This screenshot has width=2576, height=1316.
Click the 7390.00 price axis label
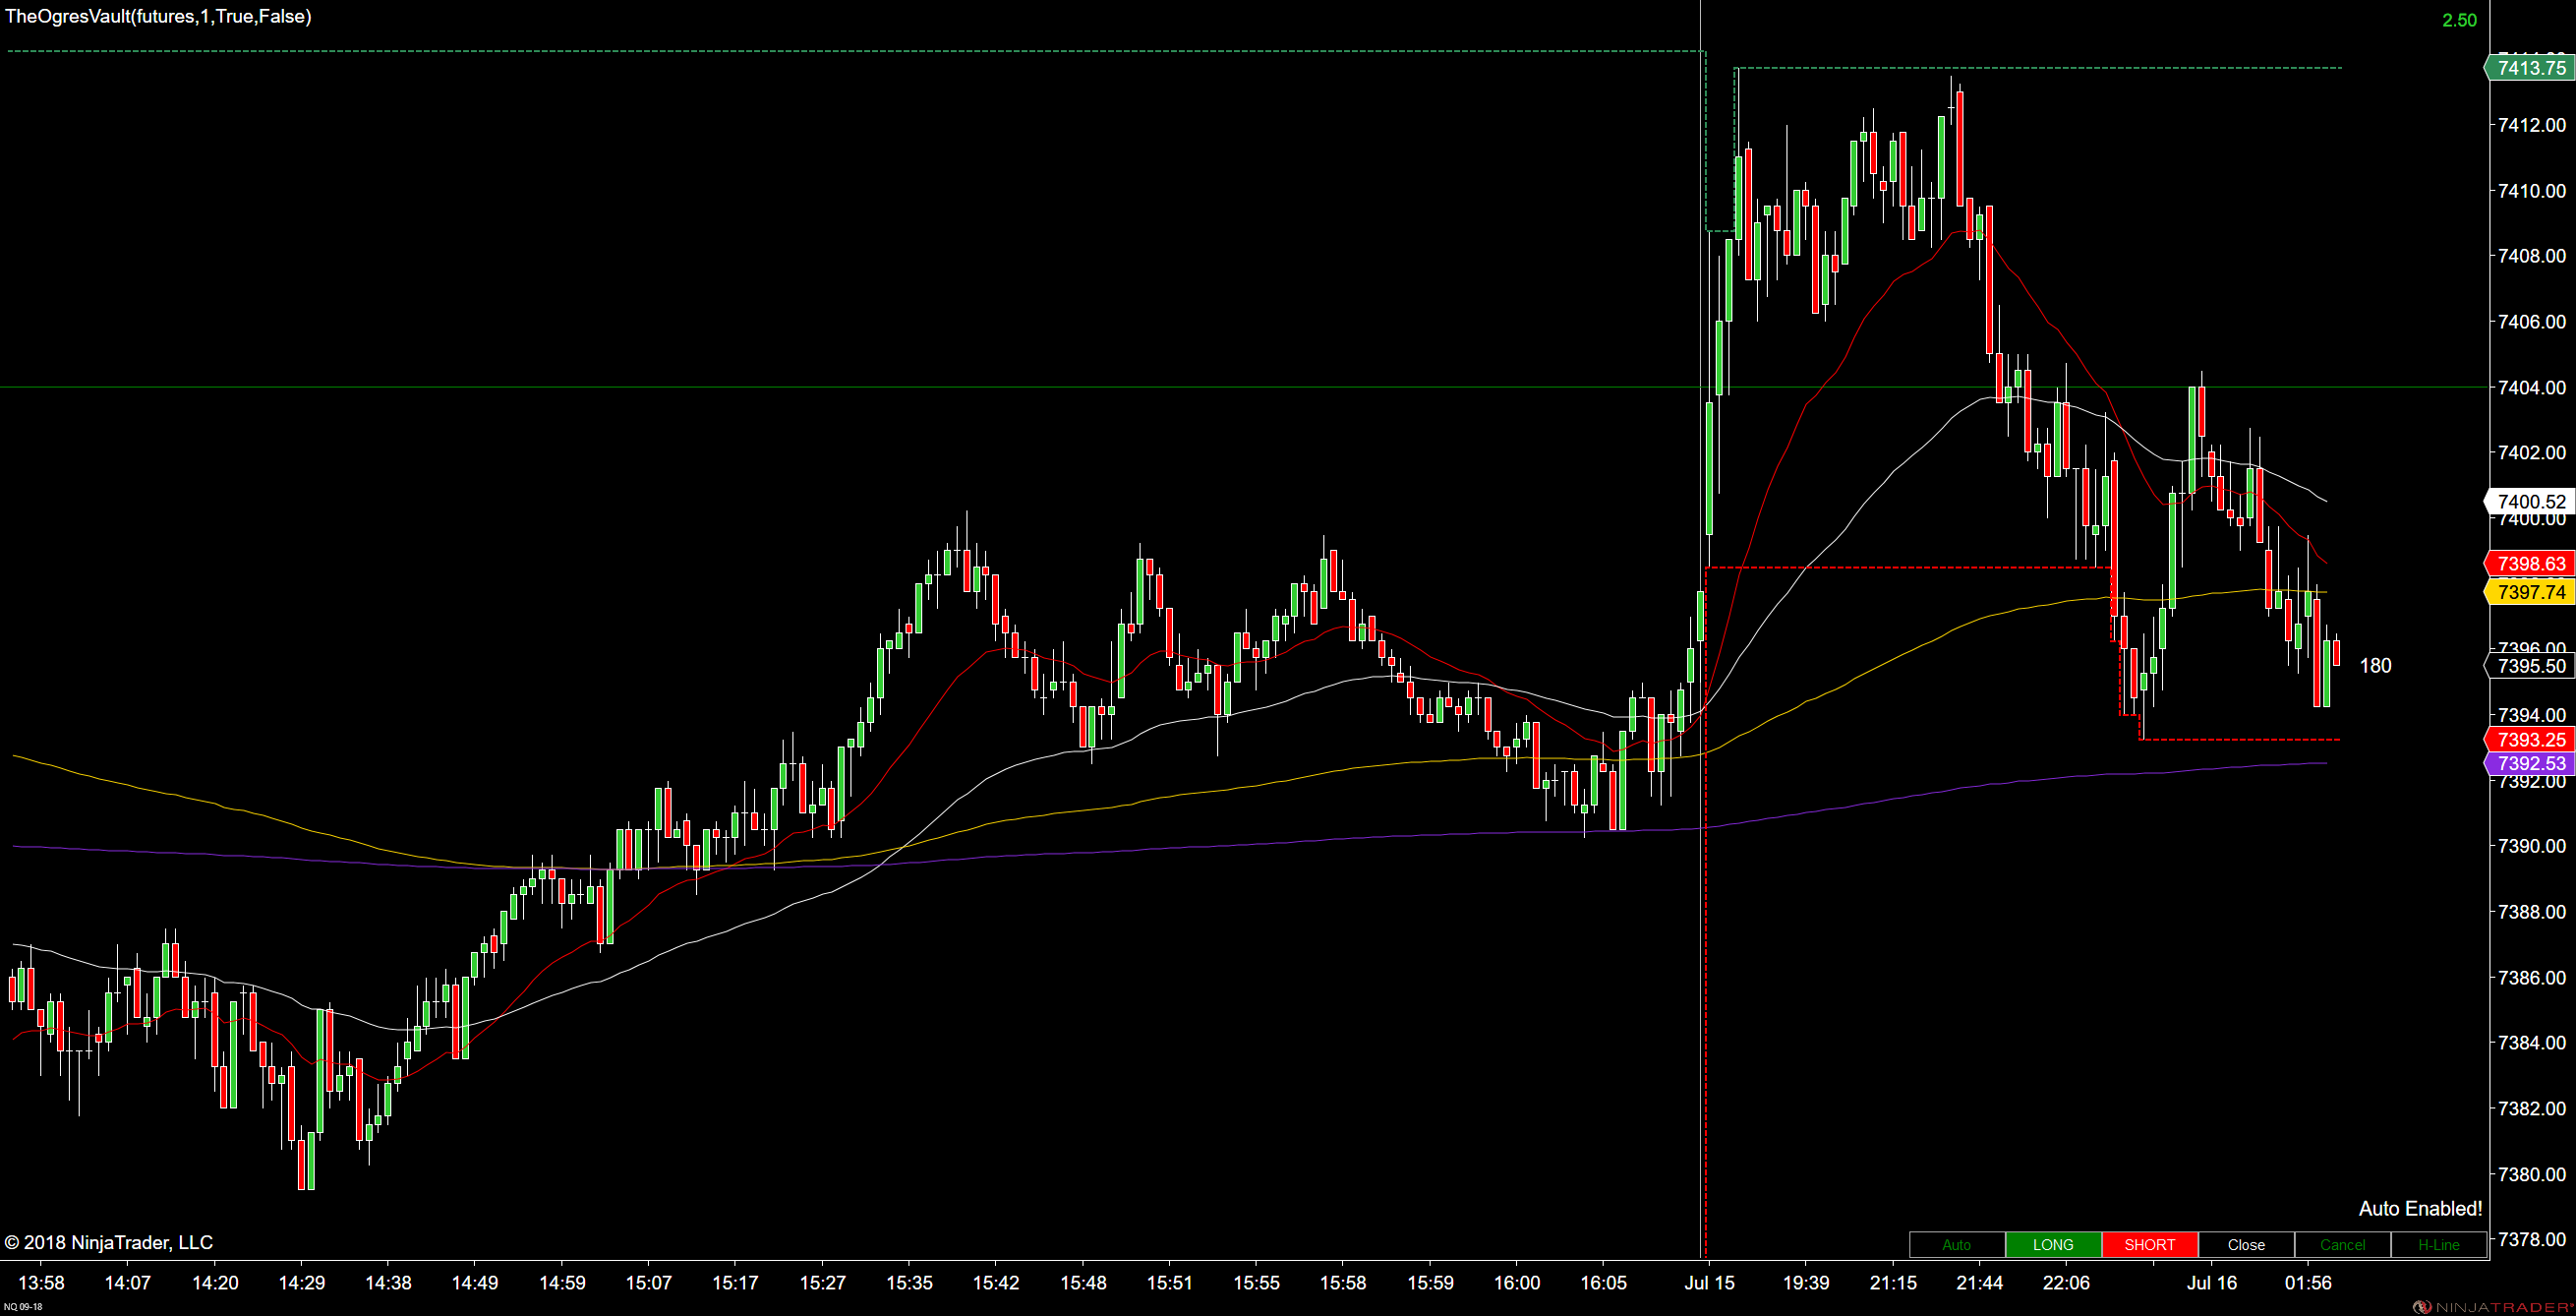tap(2532, 846)
